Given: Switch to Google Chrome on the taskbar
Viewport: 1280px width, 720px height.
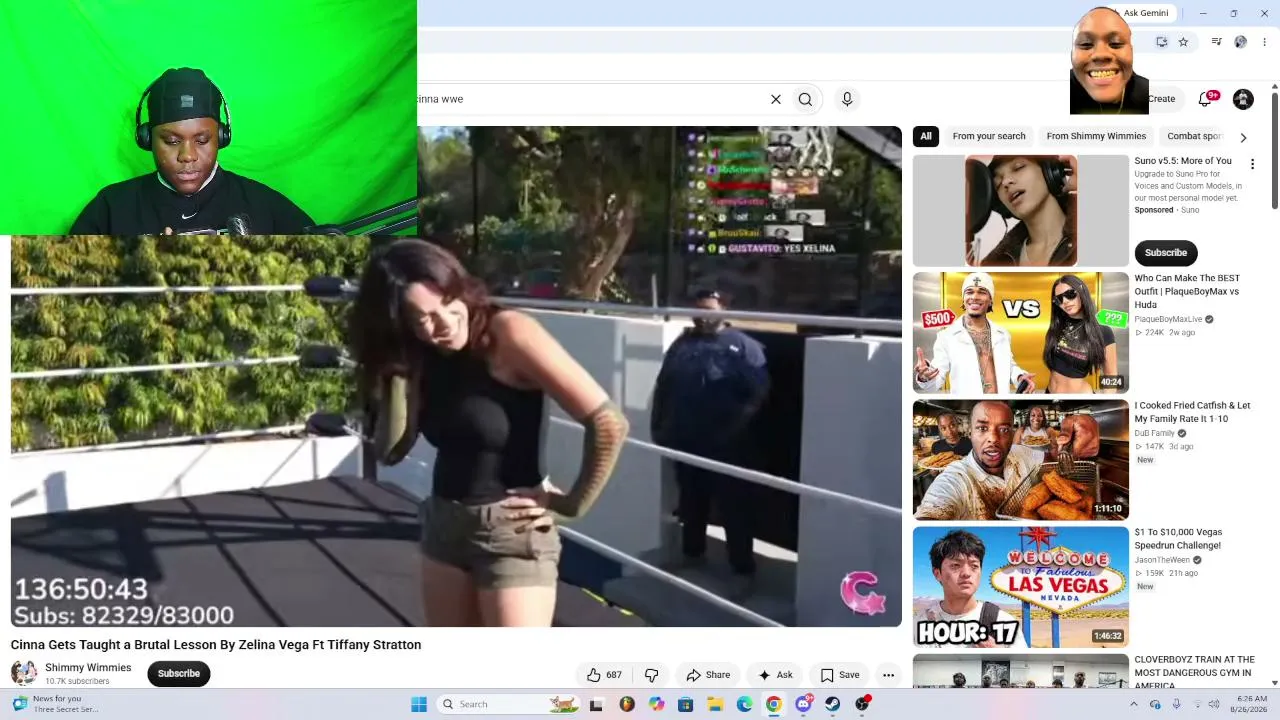Looking at the screenshot, I should click(774, 704).
